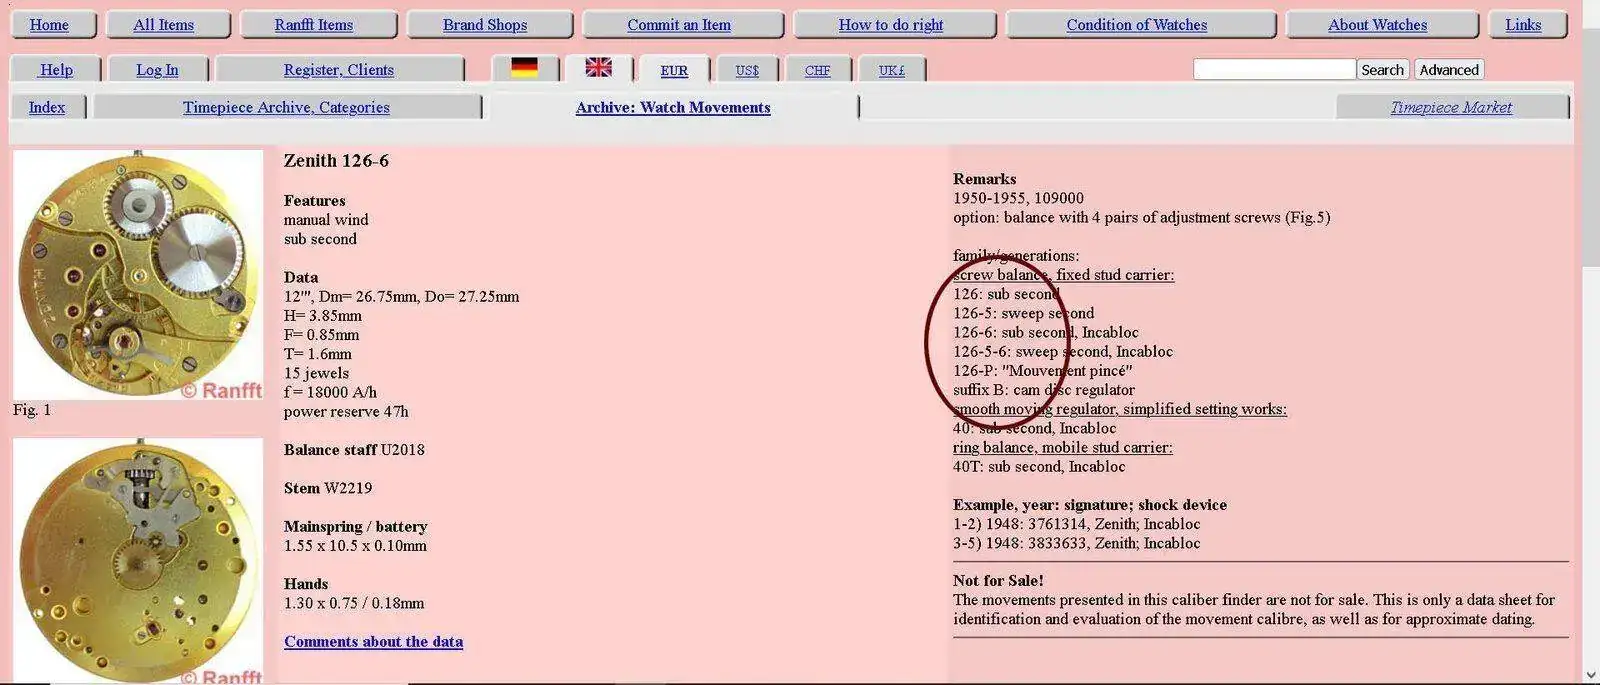
Task: Open Register, Clients page
Action: [339, 70]
